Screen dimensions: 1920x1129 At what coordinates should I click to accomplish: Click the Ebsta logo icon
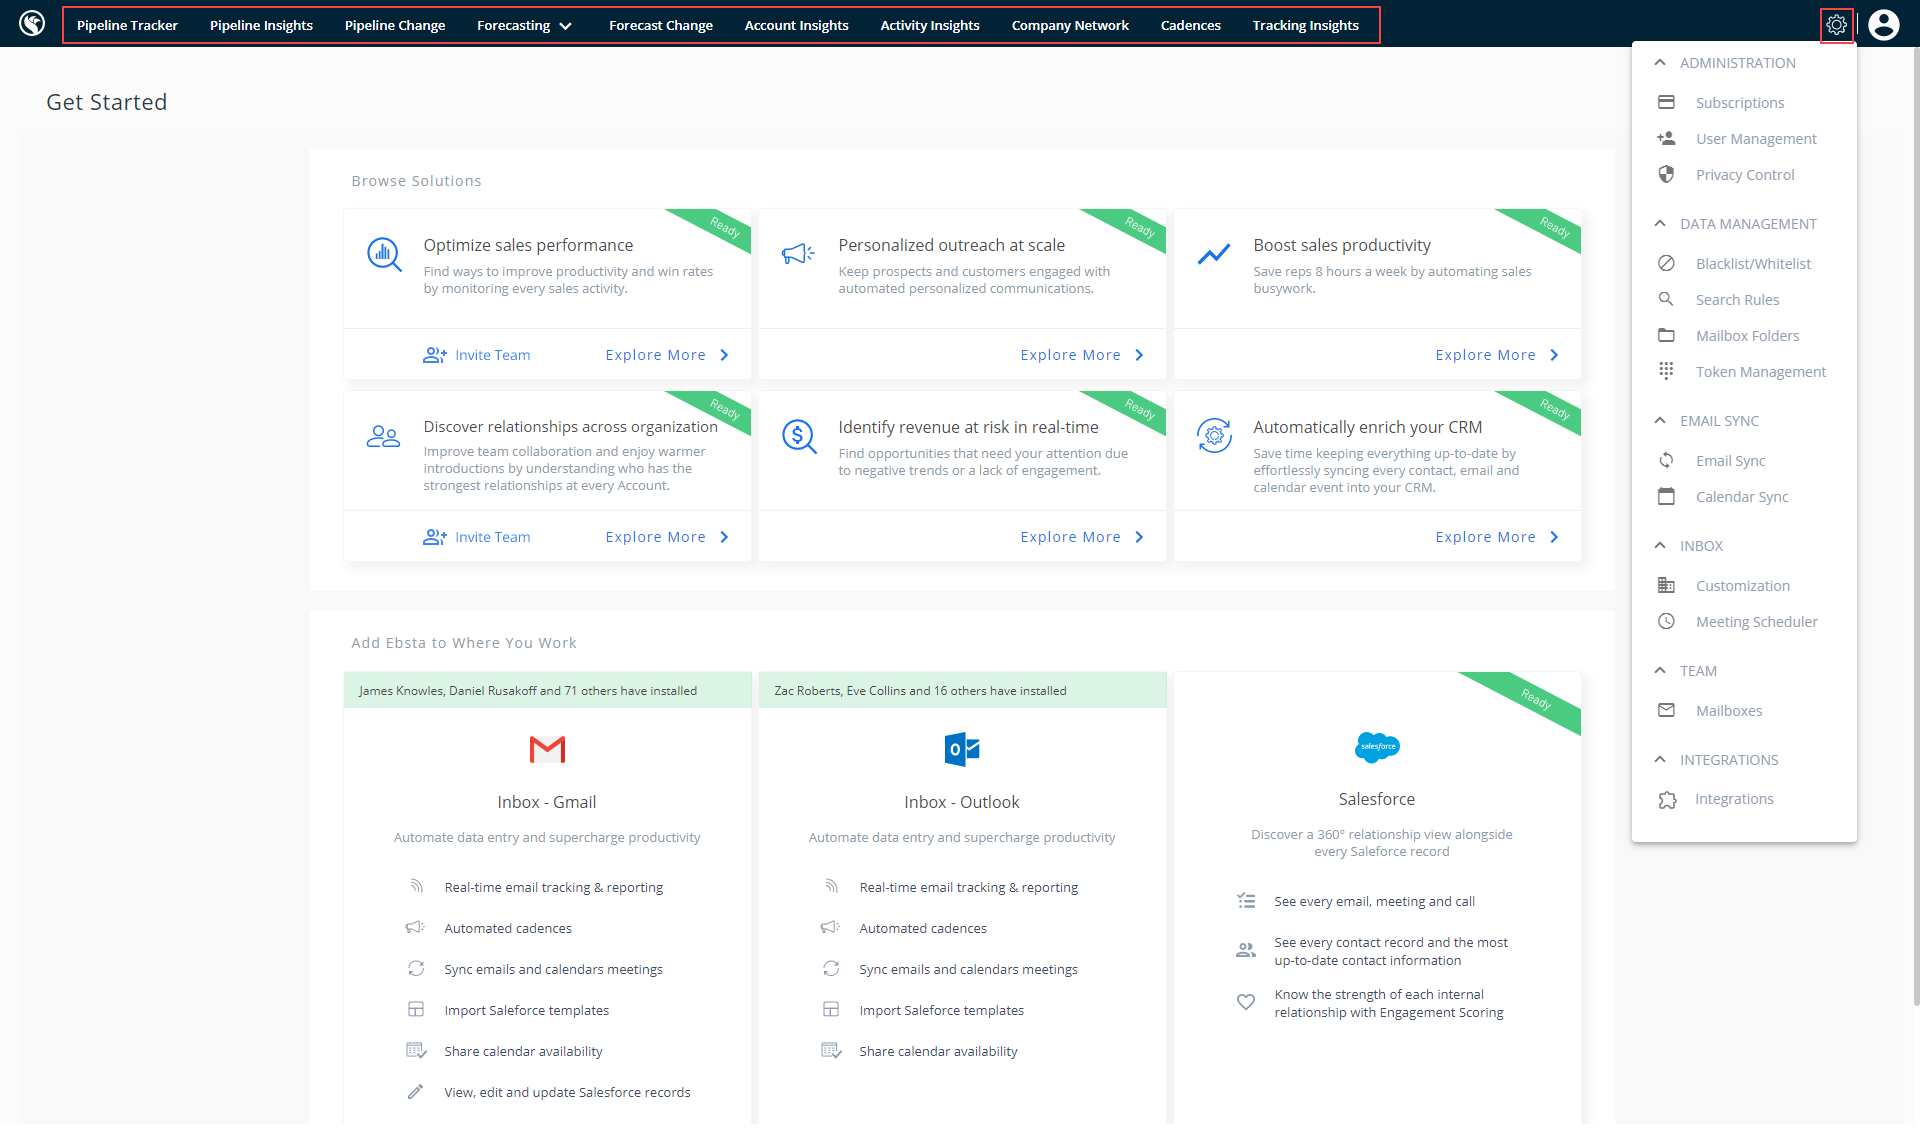(32, 23)
